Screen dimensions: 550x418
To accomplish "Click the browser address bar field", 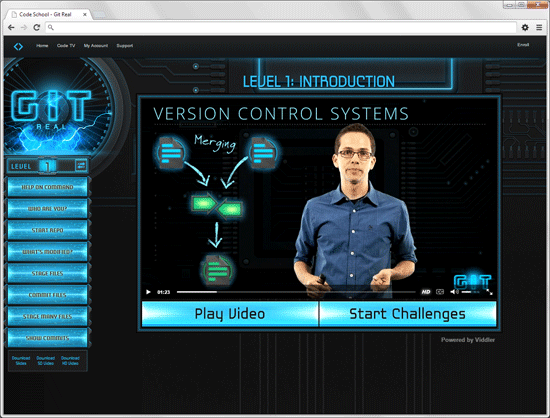I will [281, 27].
